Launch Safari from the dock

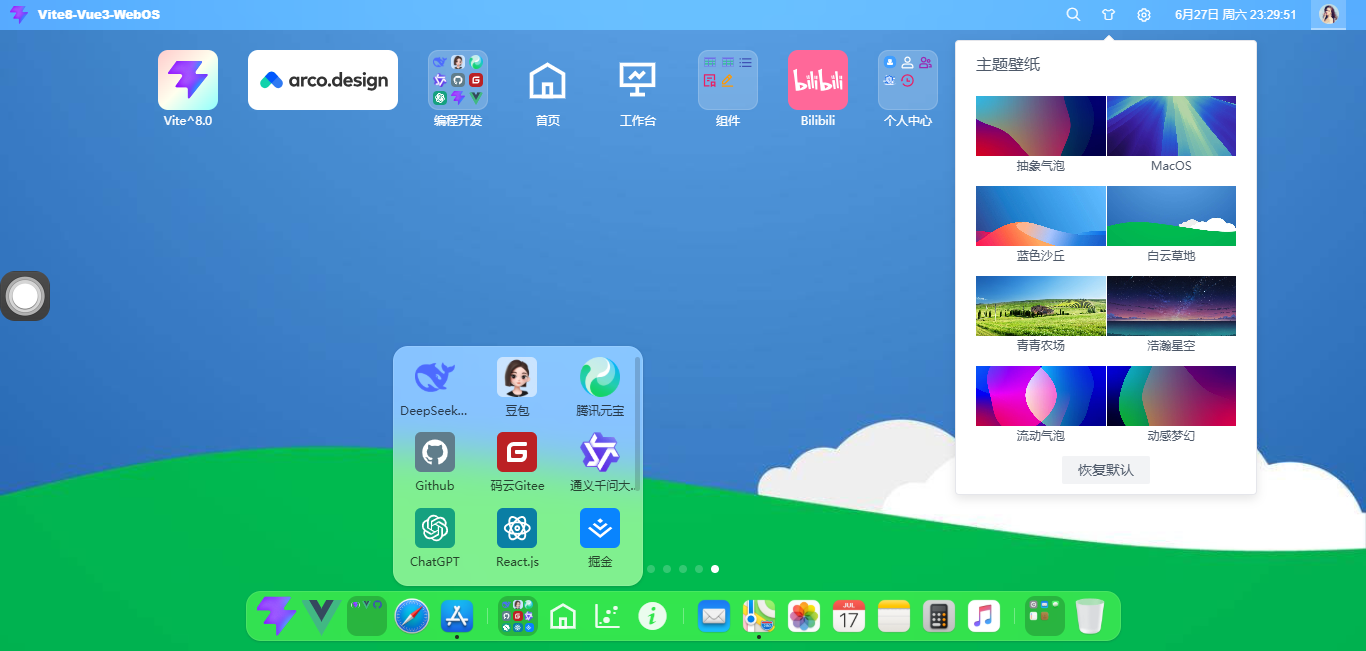click(x=412, y=616)
